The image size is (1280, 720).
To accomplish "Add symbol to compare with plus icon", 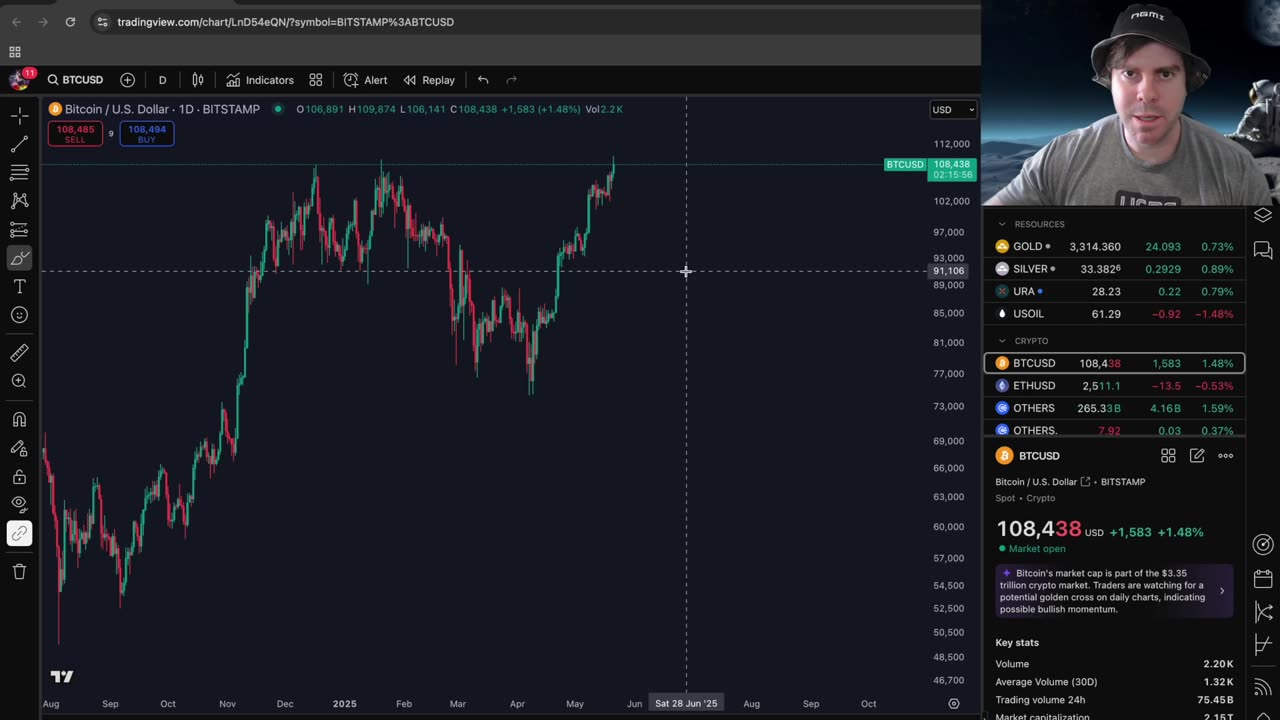I will click(x=127, y=80).
